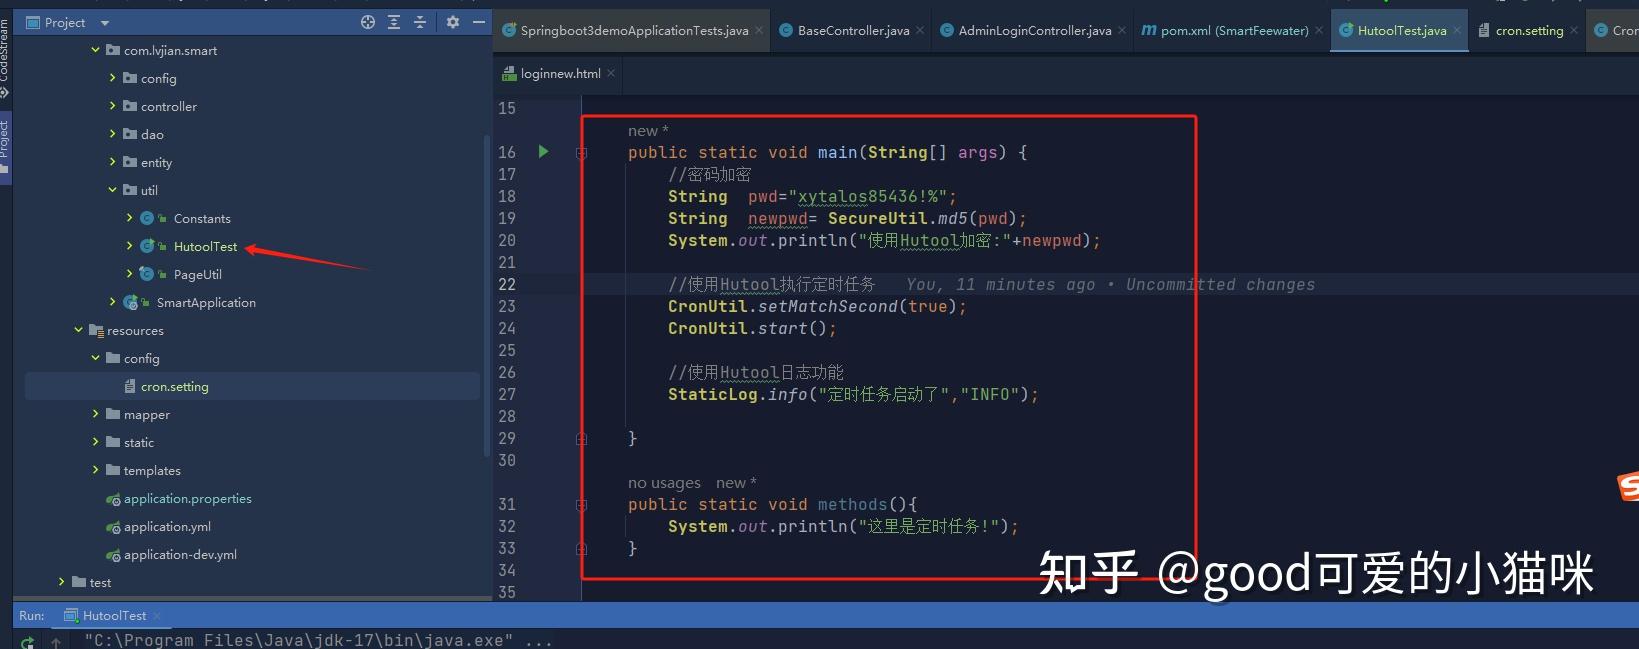The height and width of the screenshot is (649, 1639).
Task: Click the fold end marker at line 33
Action: point(581,549)
